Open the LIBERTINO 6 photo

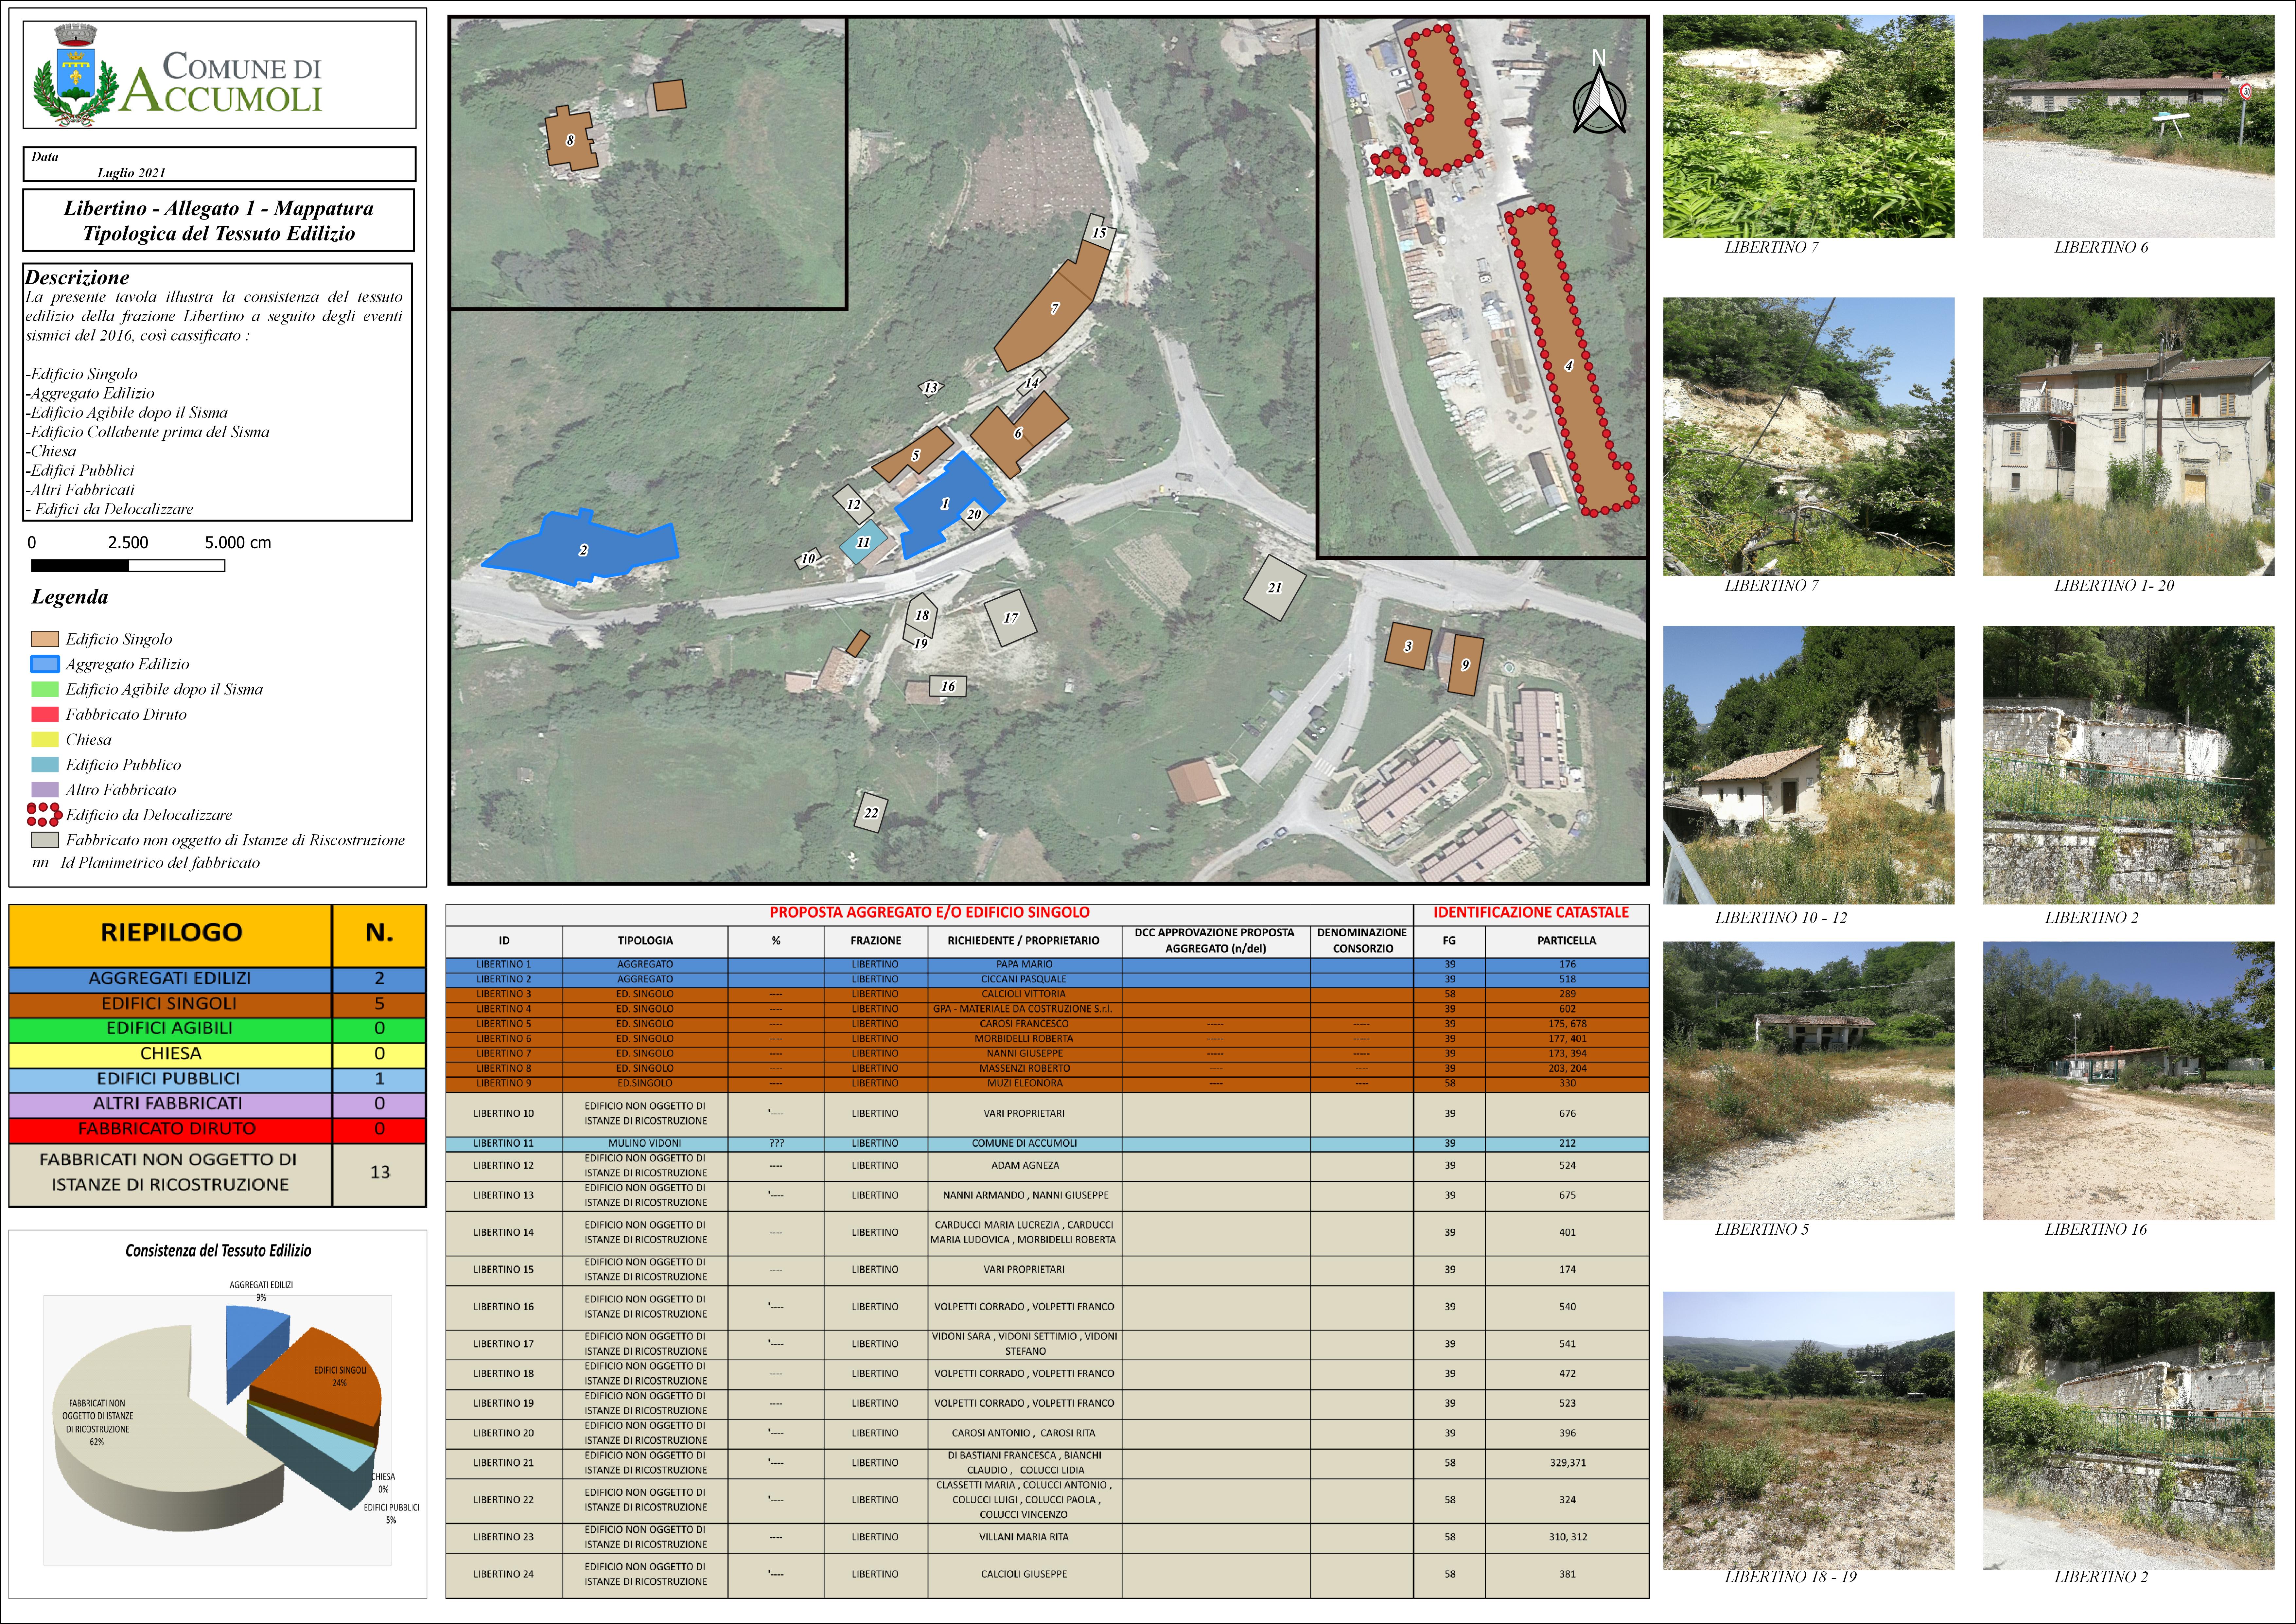[x=2128, y=126]
